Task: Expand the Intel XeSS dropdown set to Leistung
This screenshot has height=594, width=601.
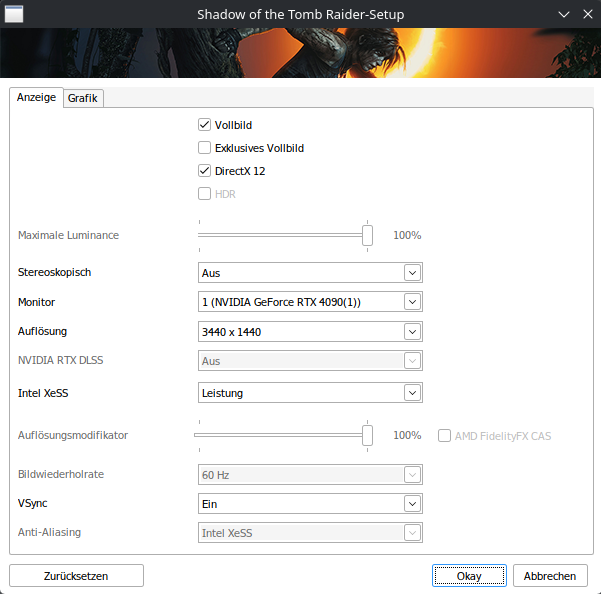Action: click(310, 393)
